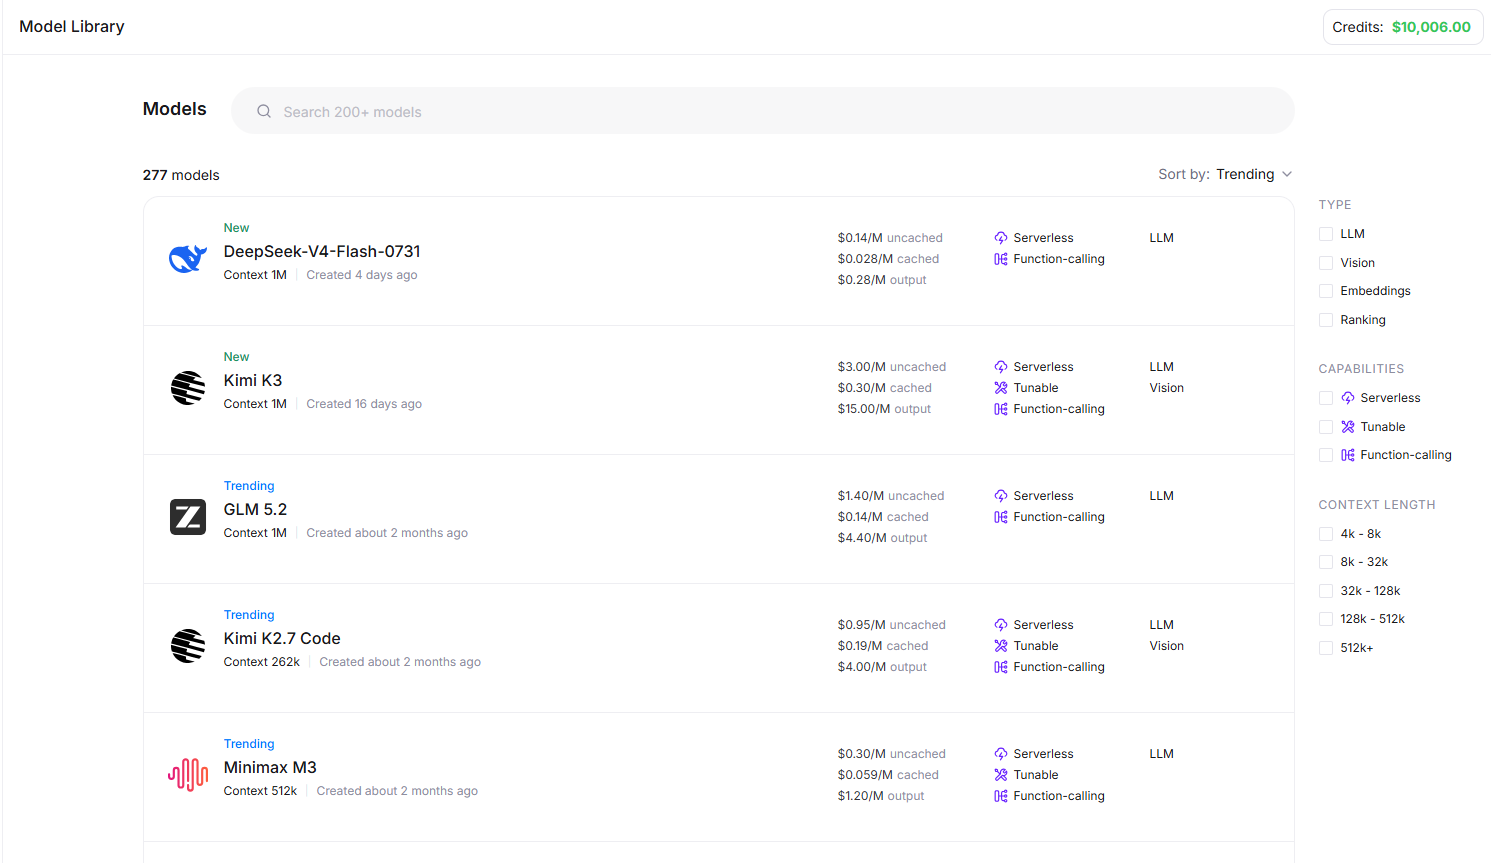
Task: Click the New badge above Kimi K3
Action: (x=236, y=357)
